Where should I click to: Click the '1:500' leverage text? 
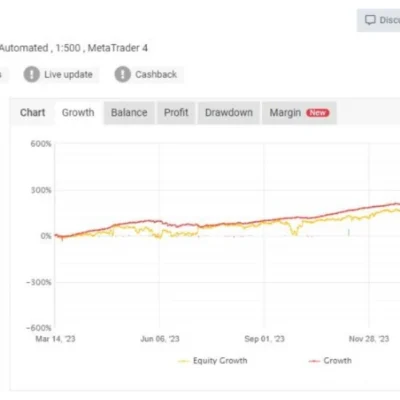point(68,48)
